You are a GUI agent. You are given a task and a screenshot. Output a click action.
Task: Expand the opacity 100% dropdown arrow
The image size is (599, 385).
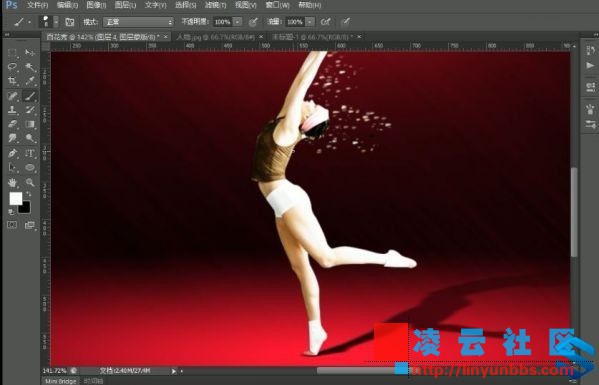(237, 22)
